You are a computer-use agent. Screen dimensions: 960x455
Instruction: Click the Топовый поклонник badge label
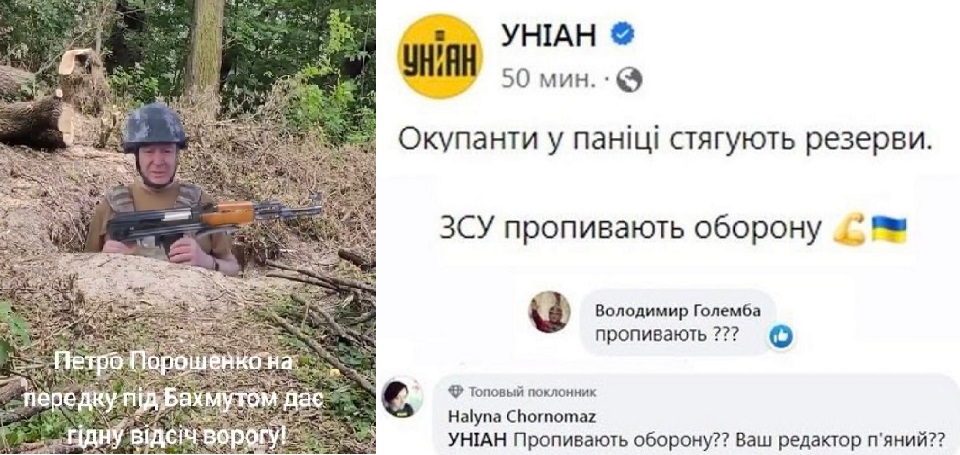pyautogui.click(x=531, y=393)
